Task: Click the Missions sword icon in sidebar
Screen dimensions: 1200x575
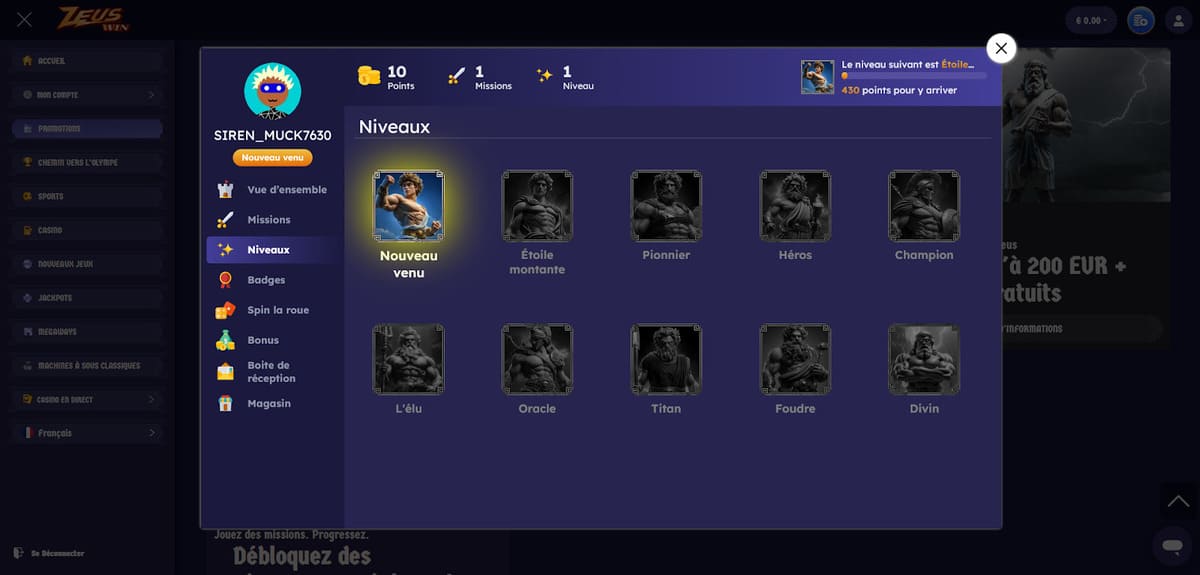Action: (225, 220)
